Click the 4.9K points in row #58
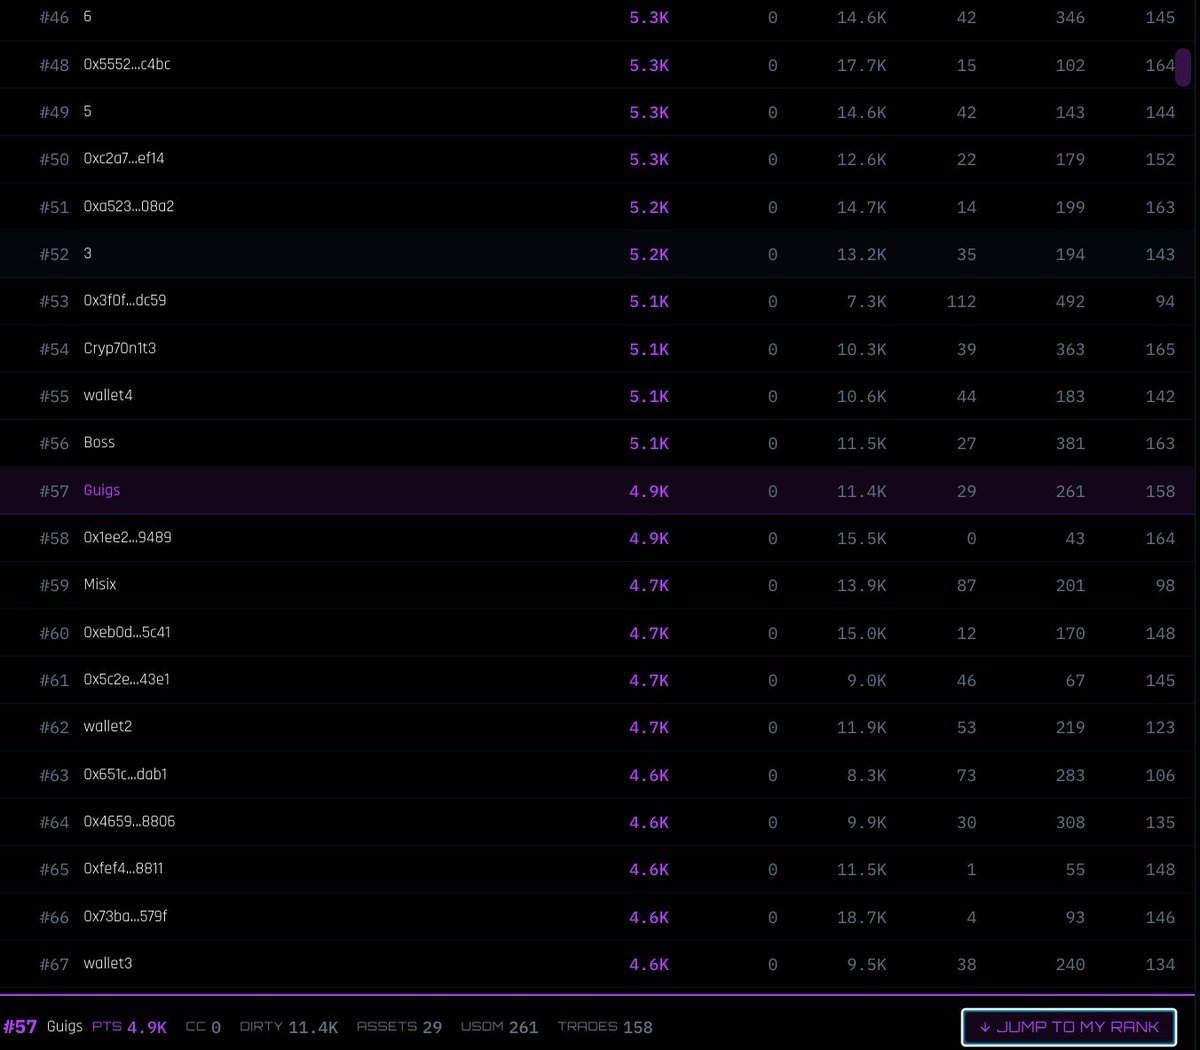 pyautogui.click(x=649, y=538)
